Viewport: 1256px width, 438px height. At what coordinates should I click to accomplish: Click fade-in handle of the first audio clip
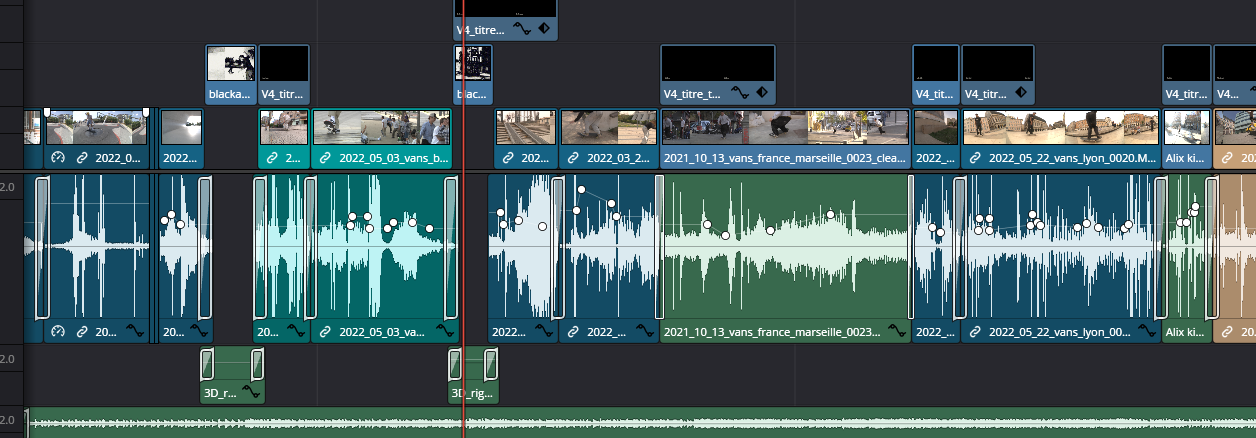click(42, 247)
